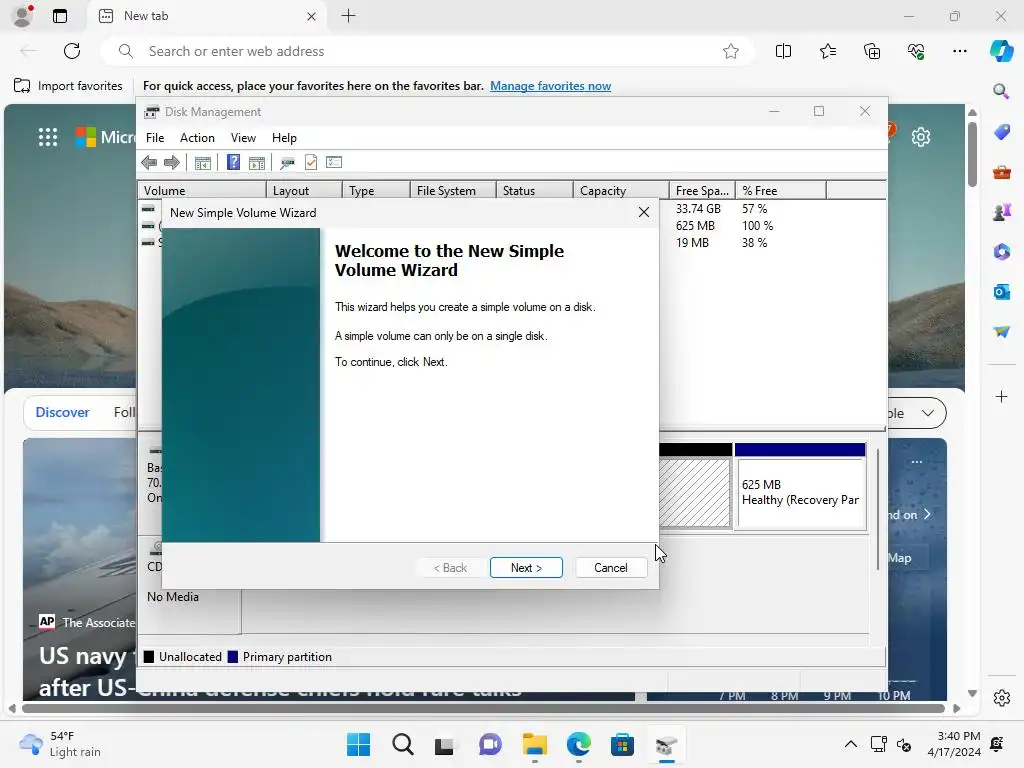Open Edge profile avatar icon
The image size is (1024, 768).
23,16
